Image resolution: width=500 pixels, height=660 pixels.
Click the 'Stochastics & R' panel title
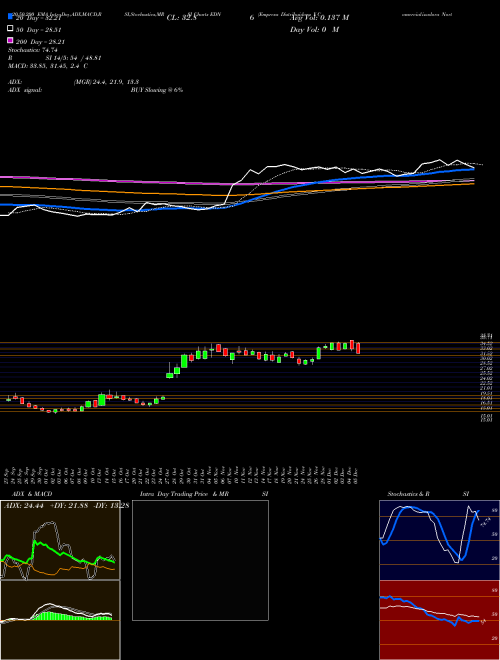[408, 494]
